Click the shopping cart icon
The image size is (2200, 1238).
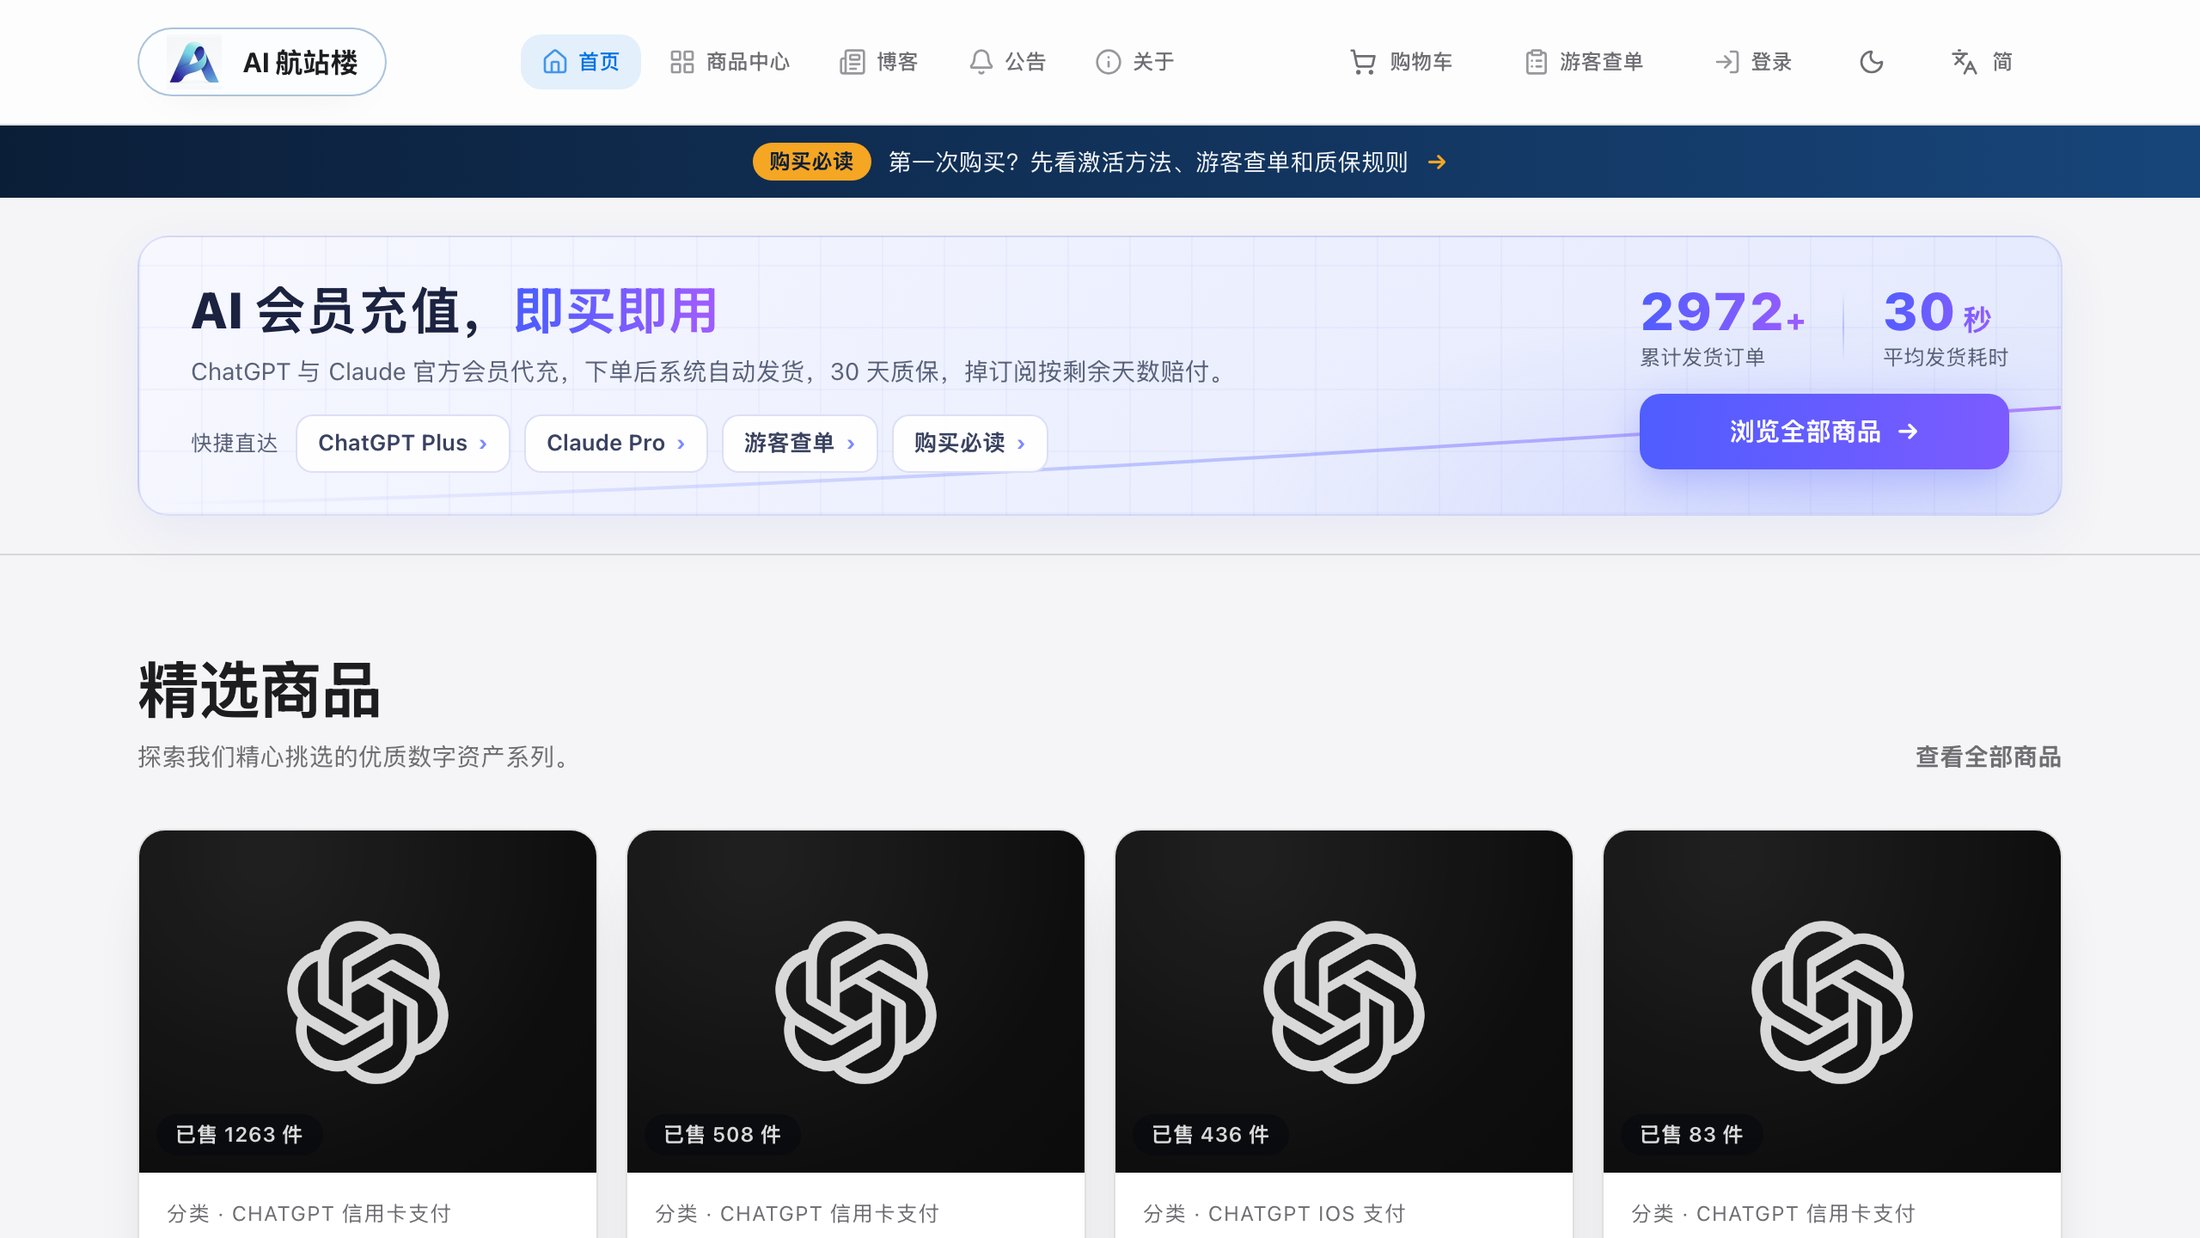tap(1363, 62)
